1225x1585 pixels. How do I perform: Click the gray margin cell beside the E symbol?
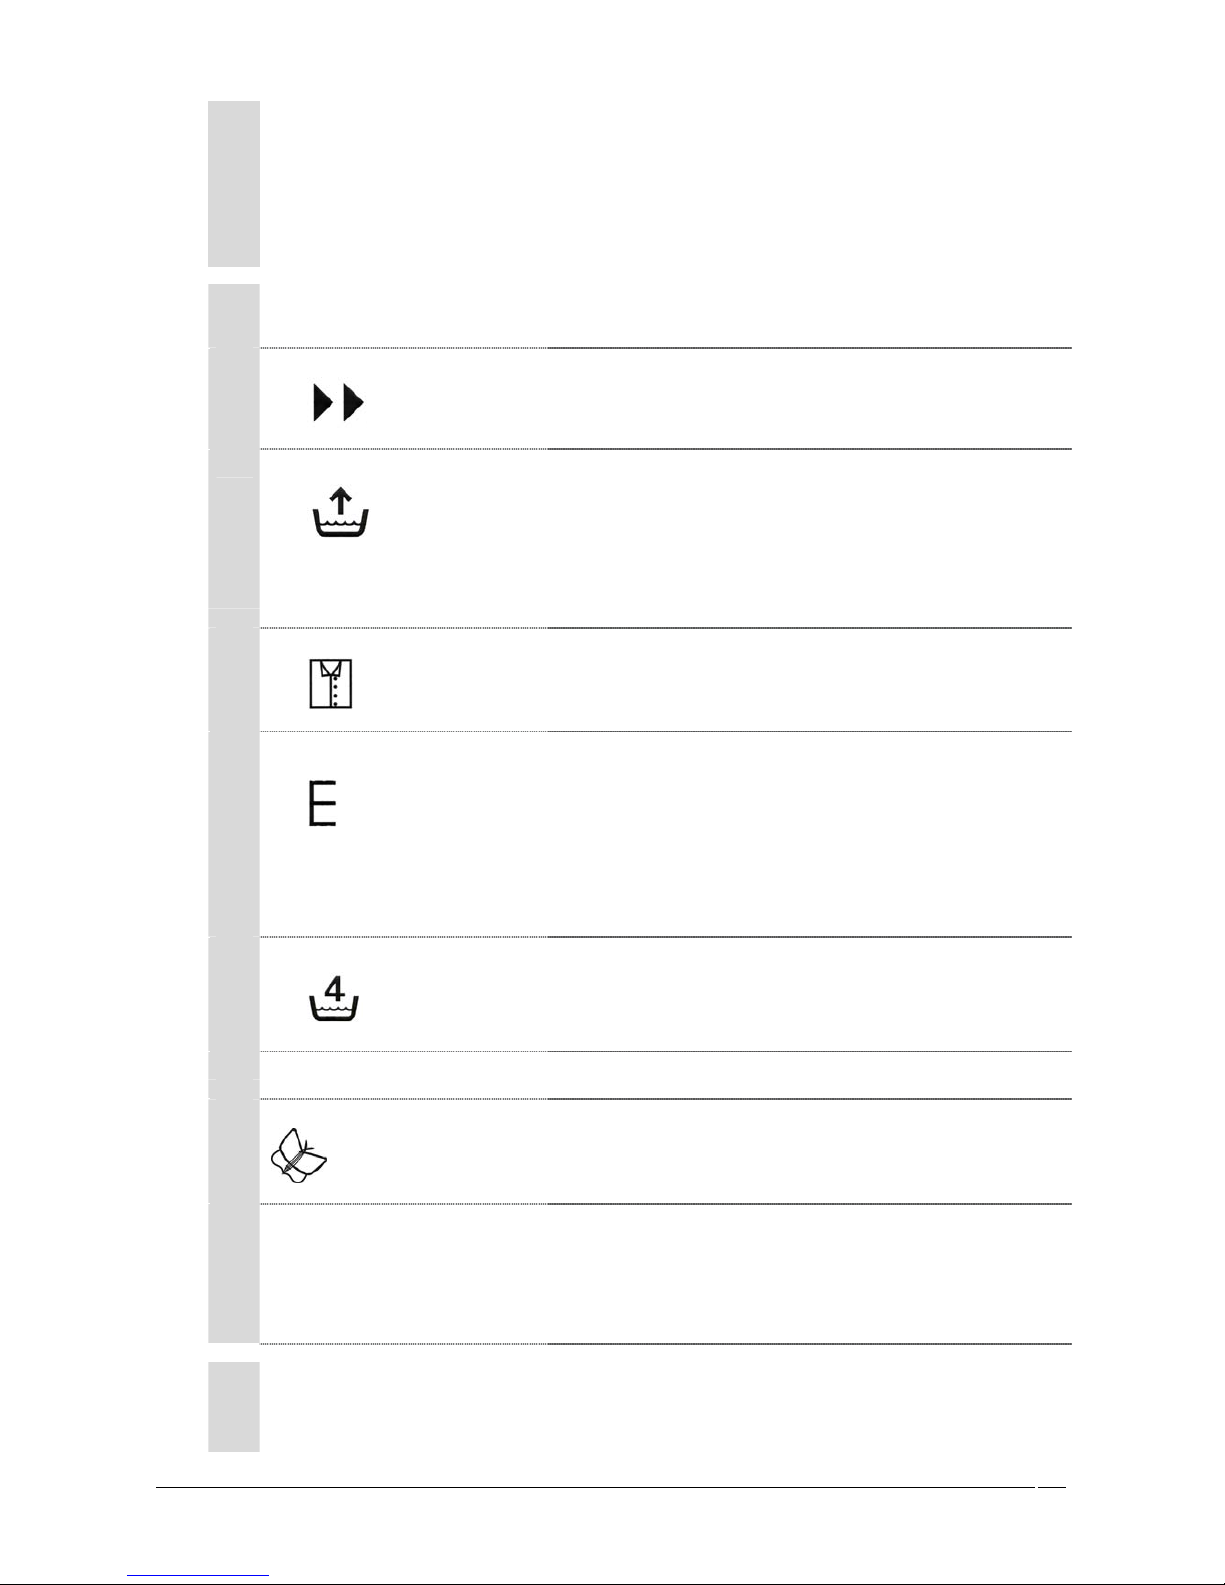(x=234, y=834)
